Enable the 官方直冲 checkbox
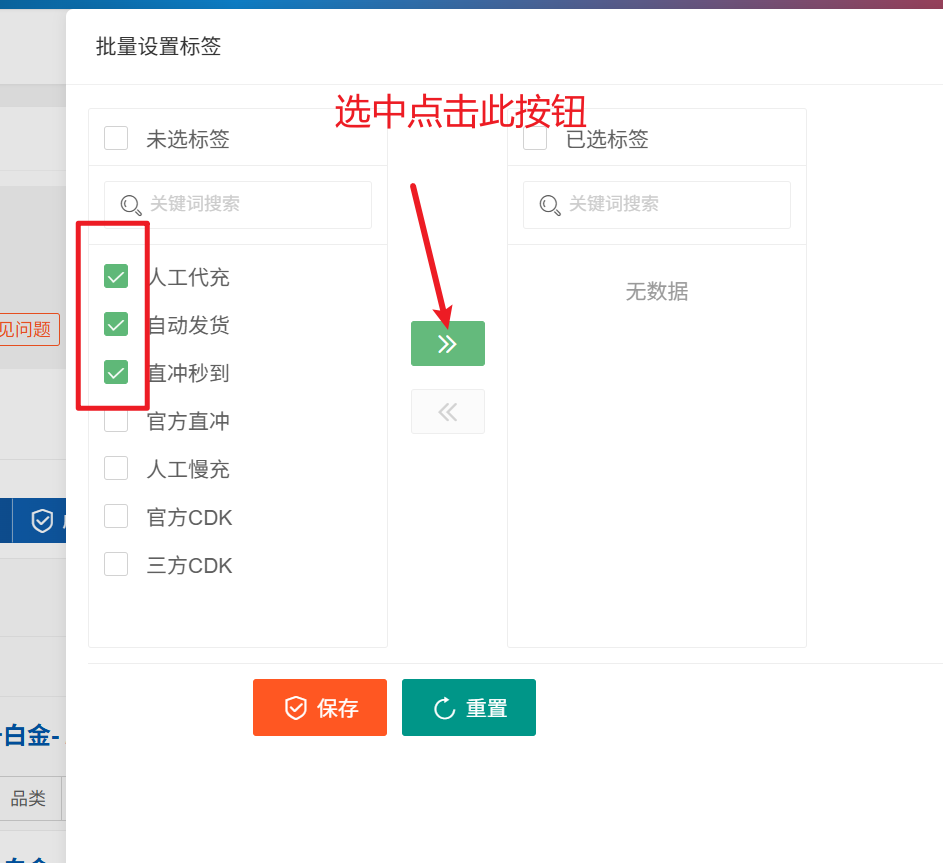Viewport: 943px width, 863px height. [x=116, y=421]
